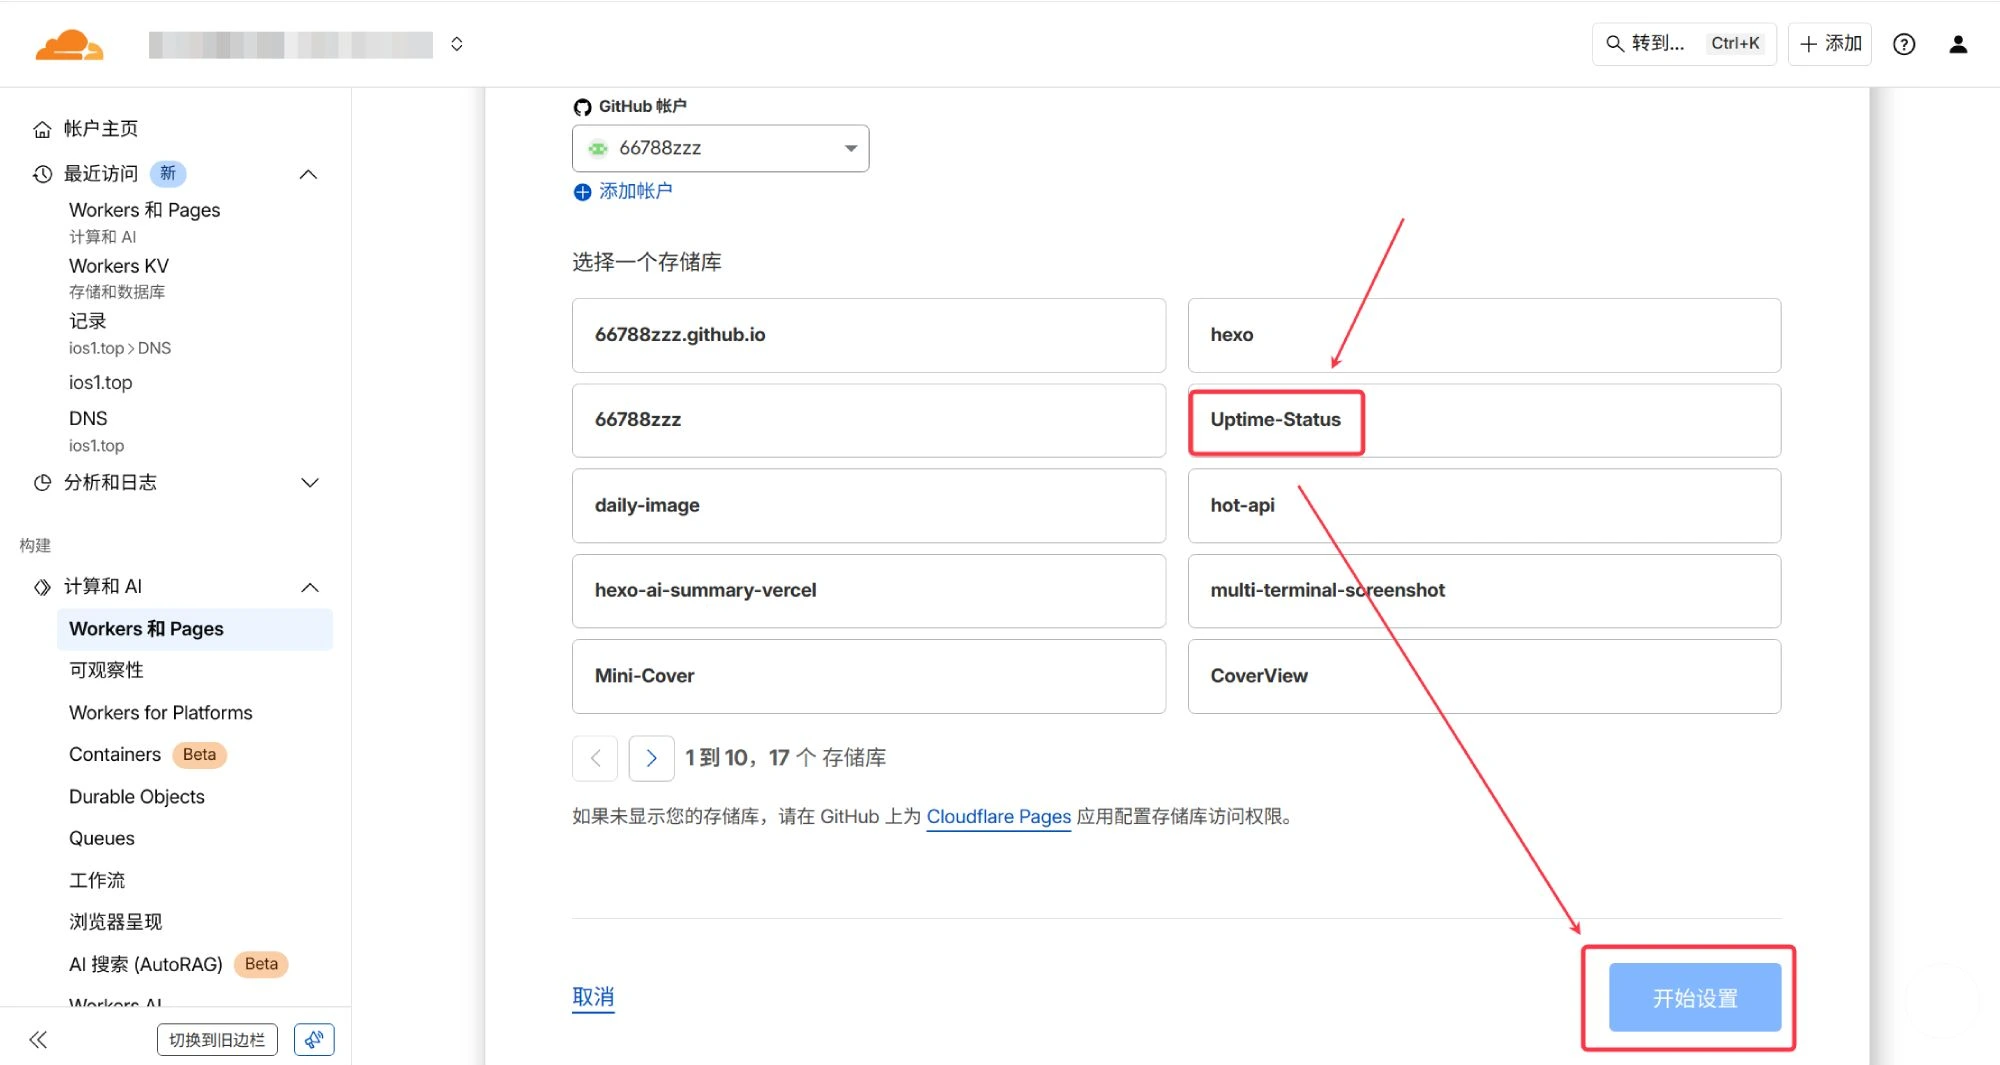Viewport: 2000px width, 1065px height.
Task: Click the plus icon beside 添加帐户
Action: point(582,192)
